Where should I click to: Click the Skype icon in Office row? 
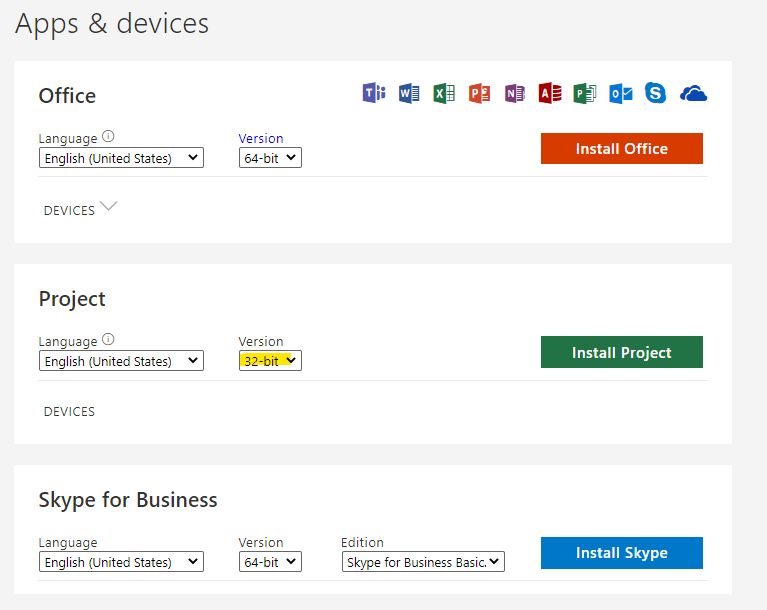(655, 93)
